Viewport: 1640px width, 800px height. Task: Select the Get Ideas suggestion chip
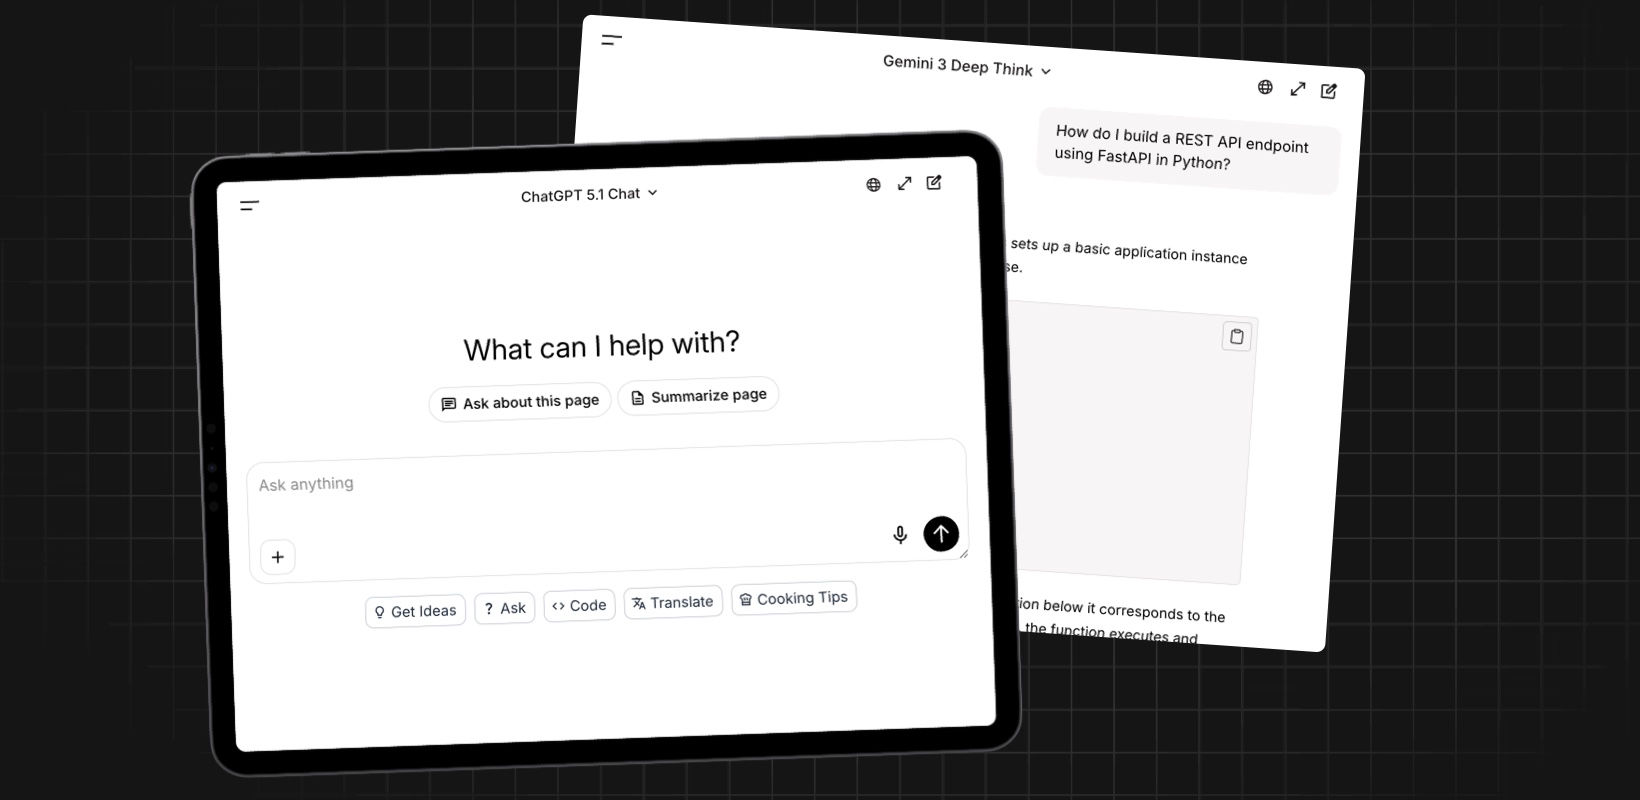pos(415,611)
